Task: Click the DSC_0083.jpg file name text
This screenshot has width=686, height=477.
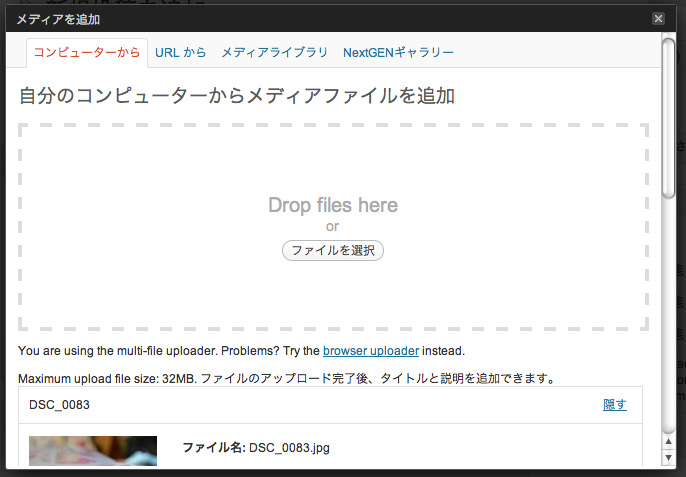Action: 289,448
